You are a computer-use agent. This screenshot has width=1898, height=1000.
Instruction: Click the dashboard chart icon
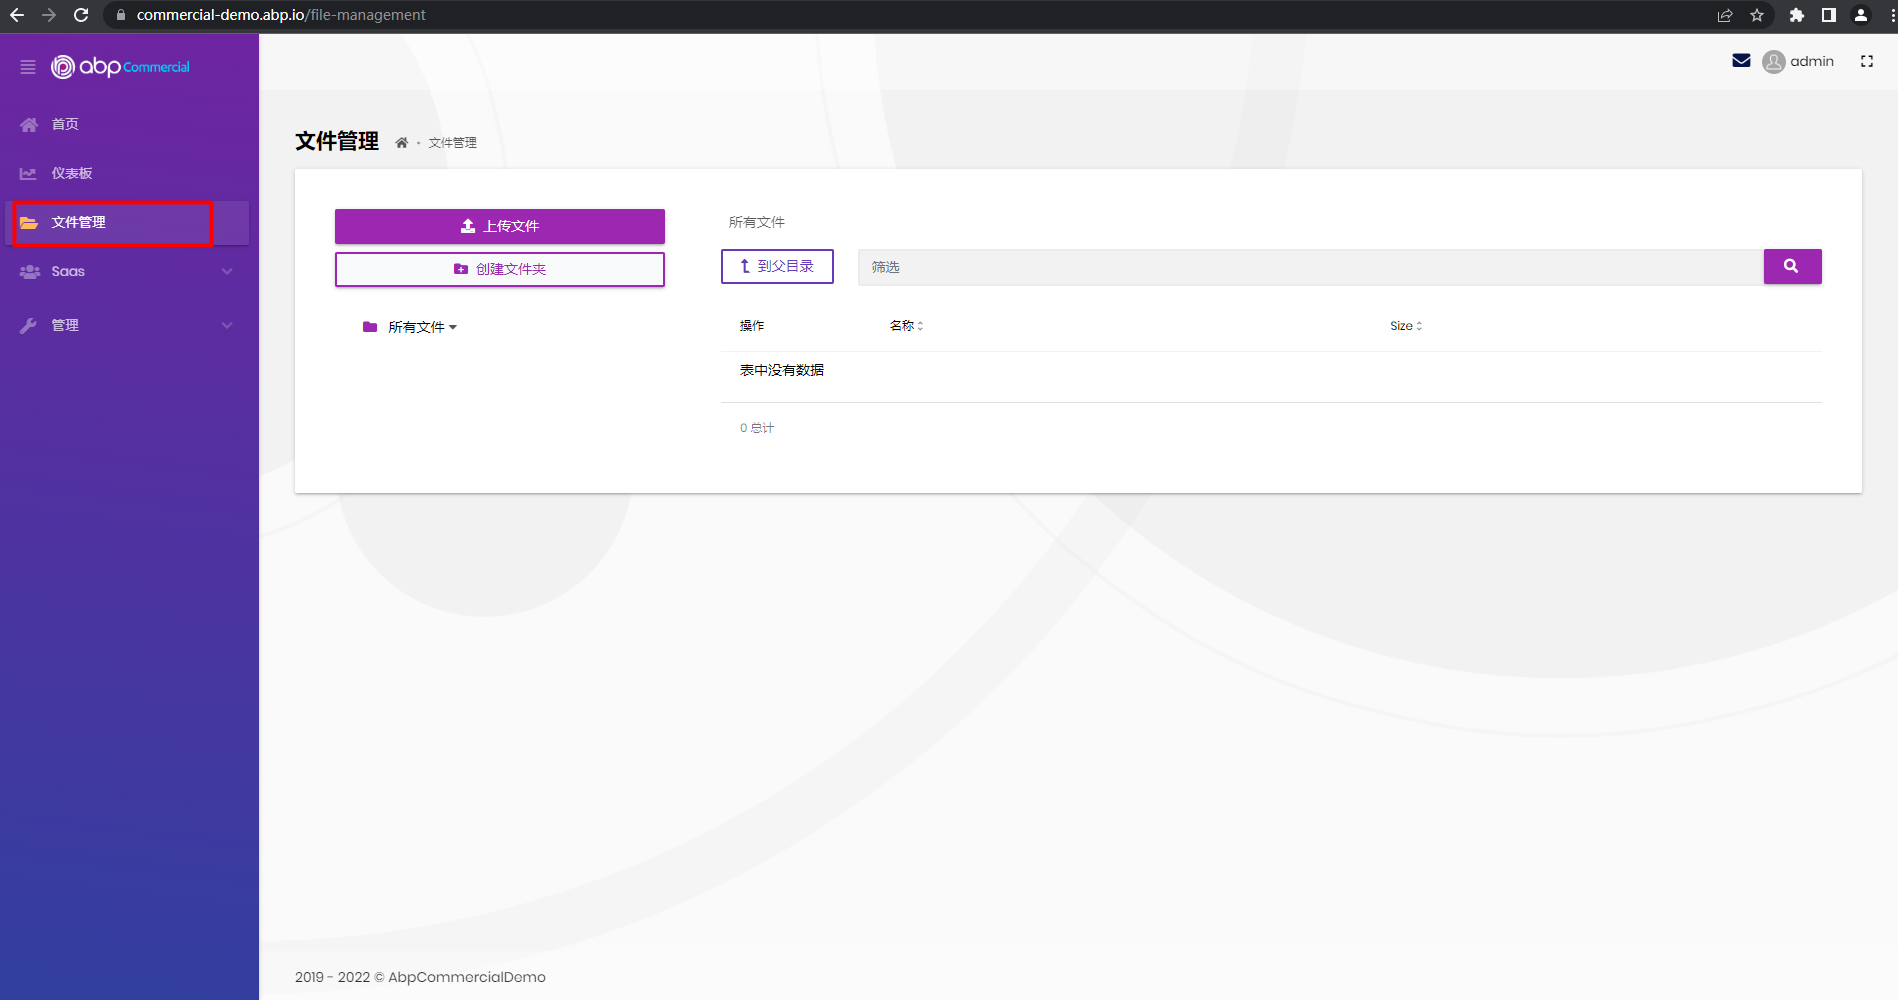pos(29,173)
